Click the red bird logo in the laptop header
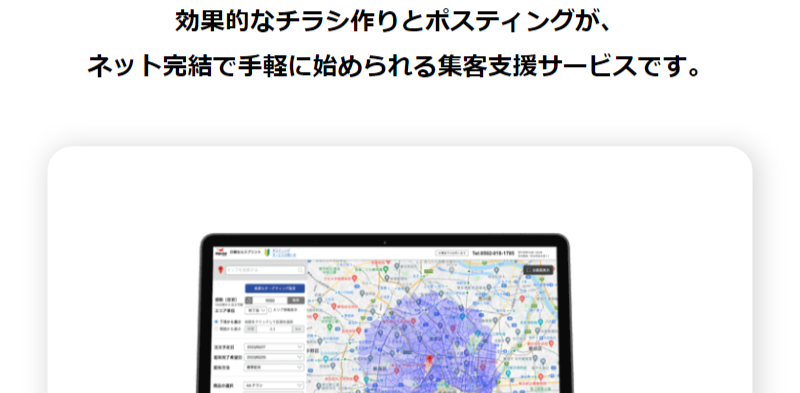Image resolution: width=800 pixels, height=393 pixels. pyautogui.click(x=221, y=252)
